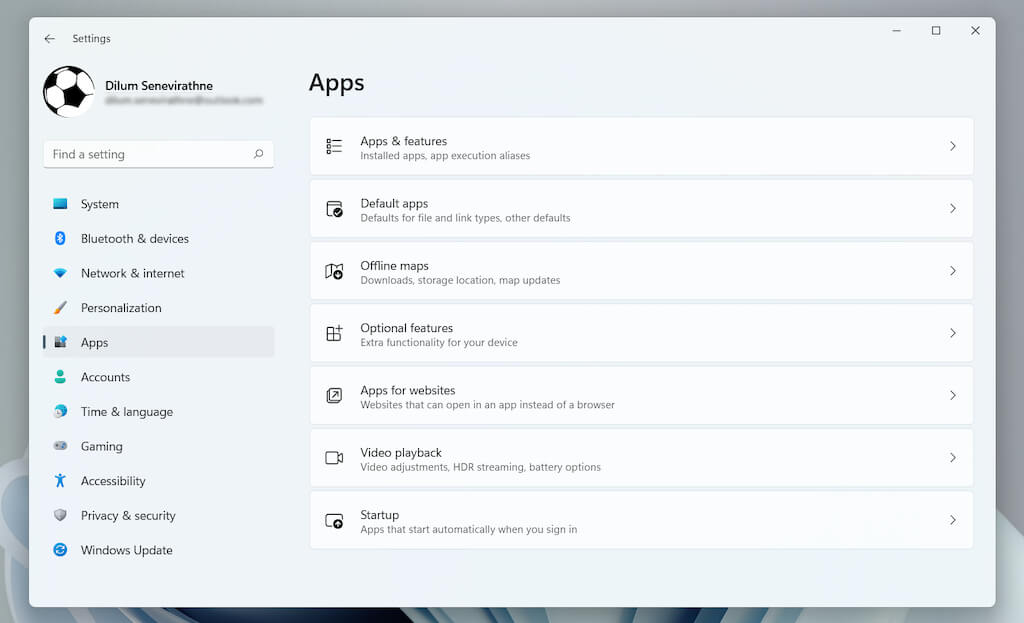The image size is (1024, 623).
Task: Select the Accessibility person icon
Action: (60, 481)
